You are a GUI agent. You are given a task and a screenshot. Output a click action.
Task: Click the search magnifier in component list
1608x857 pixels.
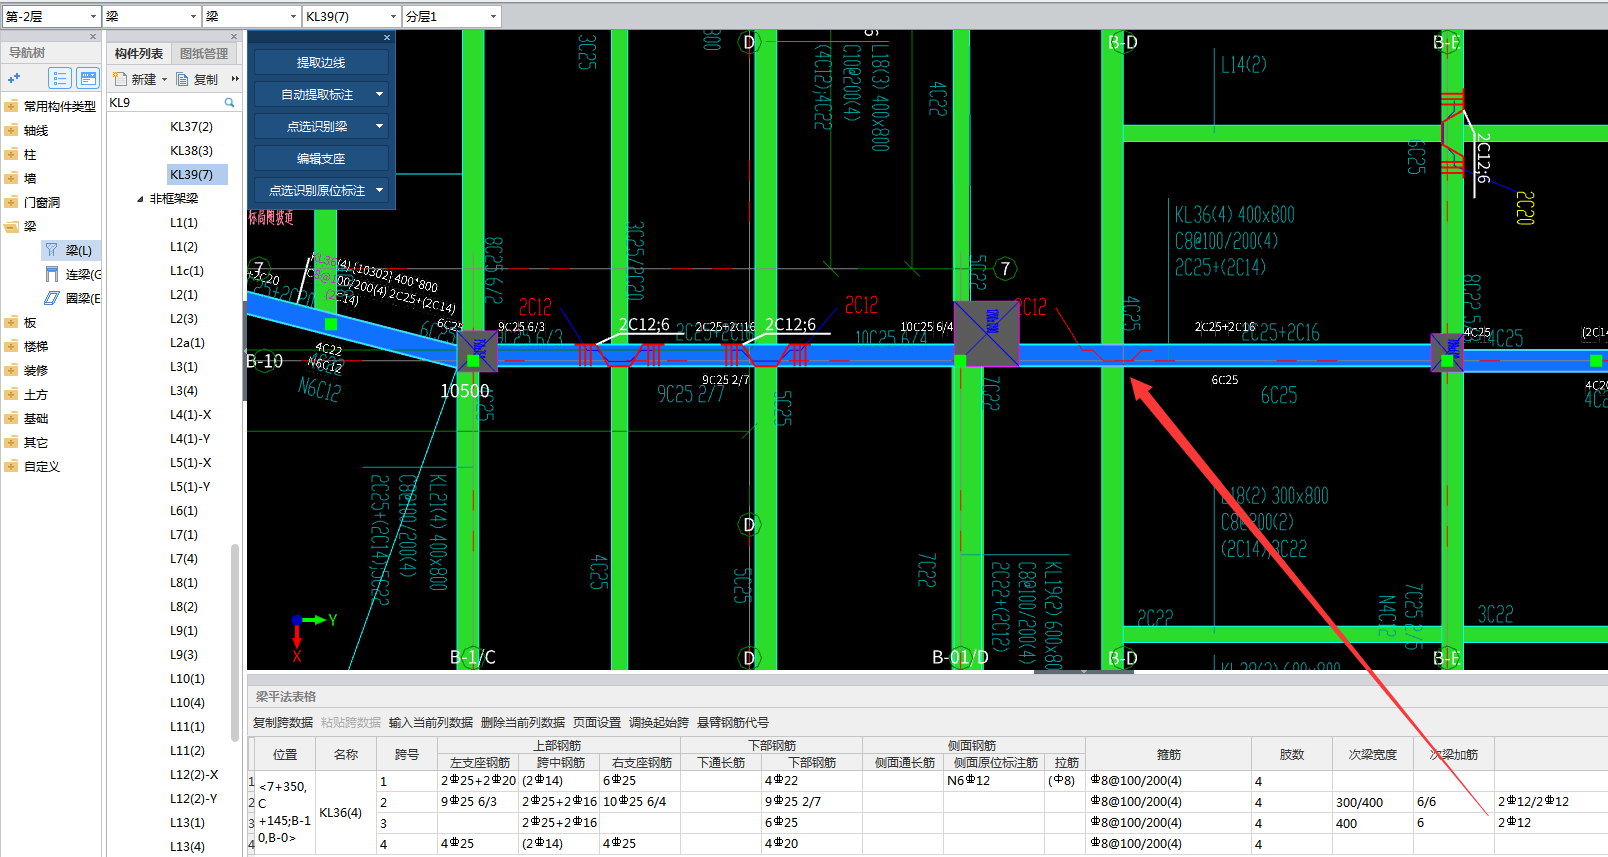[x=229, y=102]
